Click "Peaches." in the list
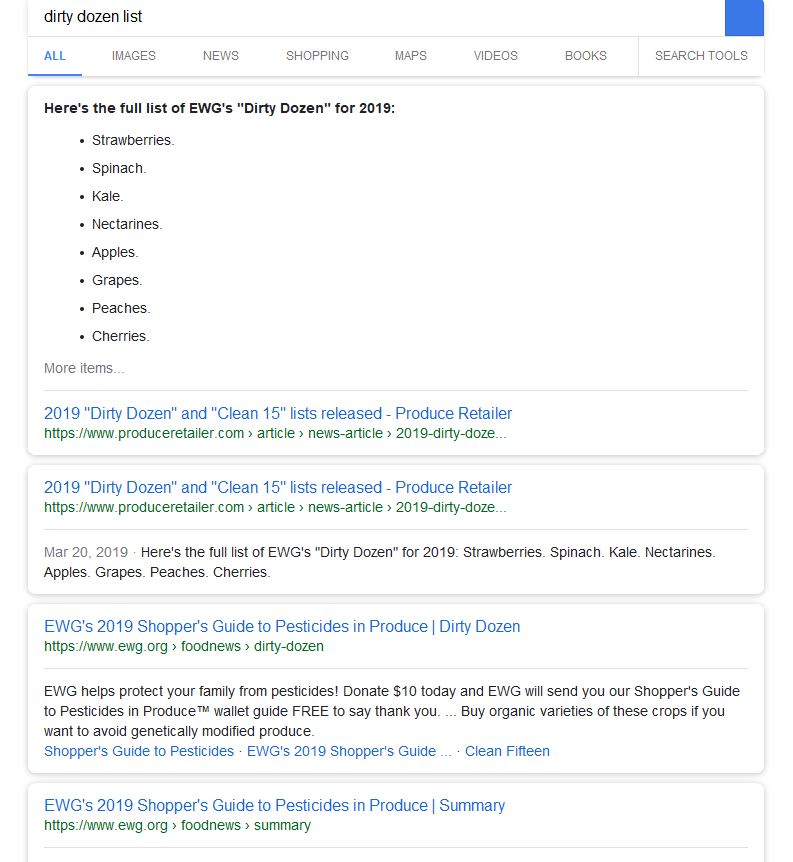Image resolution: width=793 pixels, height=862 pixels. pyautogui.click(x=121, y=309)
